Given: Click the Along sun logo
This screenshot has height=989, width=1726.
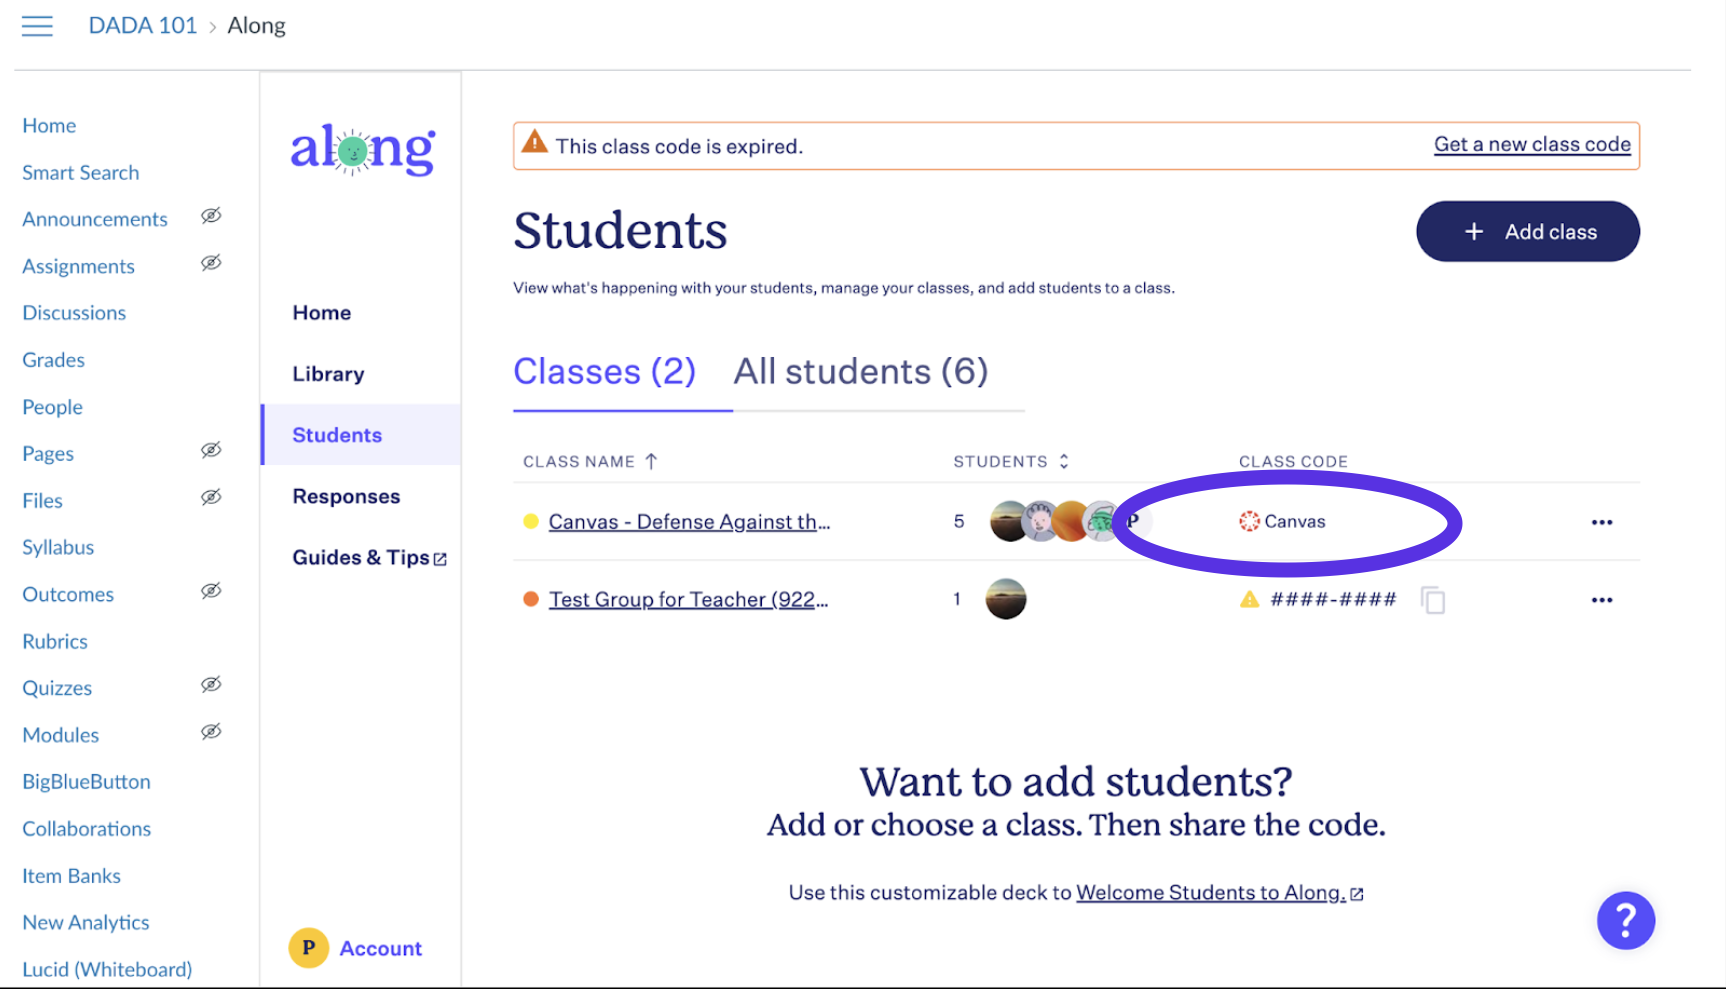Looking at the screenshot, I should 362,151.
